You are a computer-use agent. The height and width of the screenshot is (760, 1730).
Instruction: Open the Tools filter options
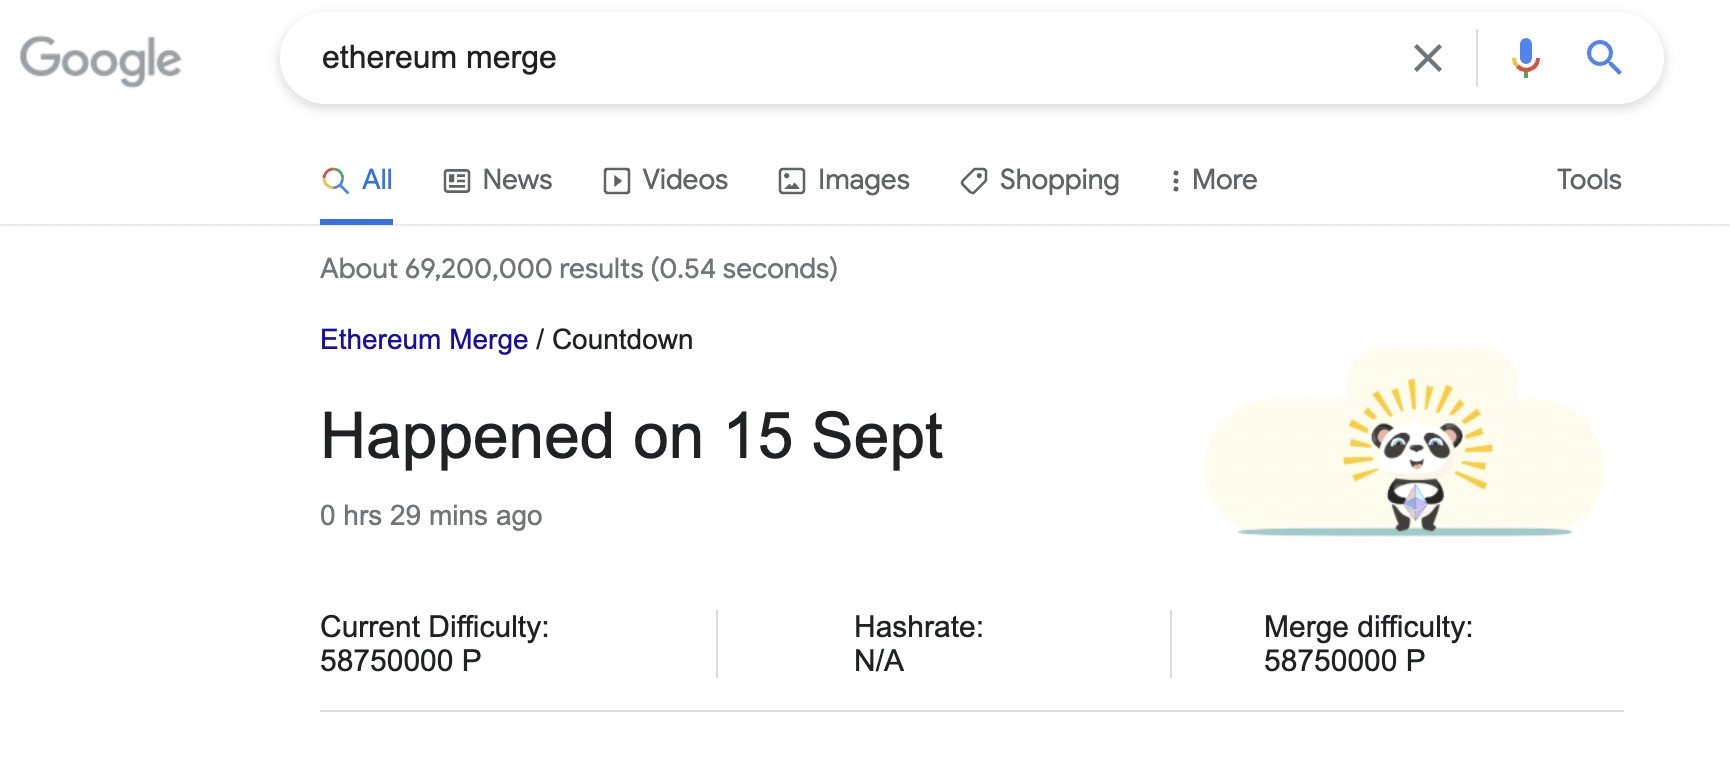pyautogui.click(x=1588, y=180)
